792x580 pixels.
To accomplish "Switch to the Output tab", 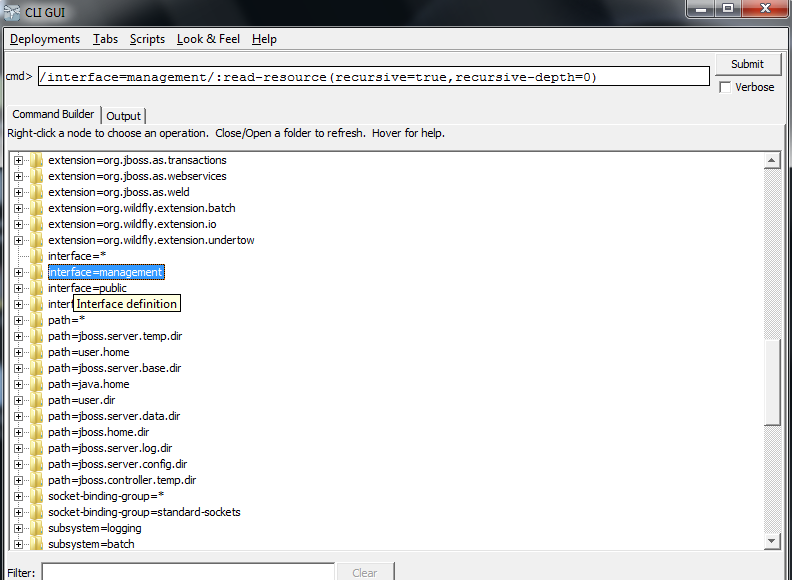I will click(x=123, y=116).
